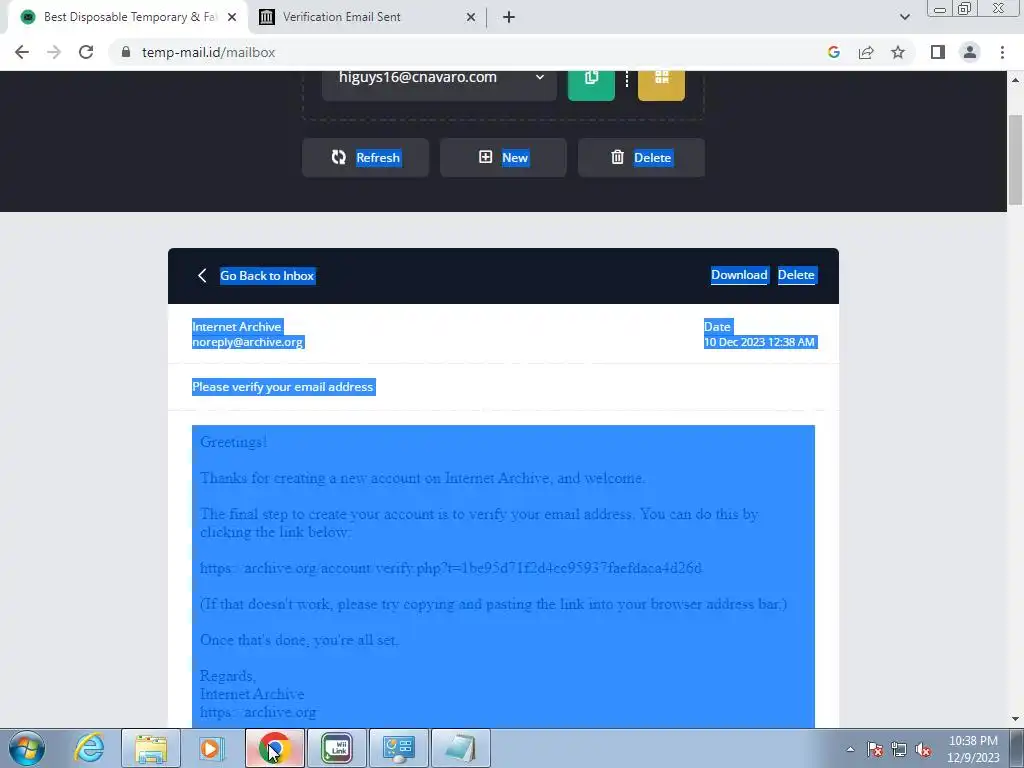Refresh the mailbox
The width and height of the screenshot is (1024, 768).
click(x=365, y=157)
